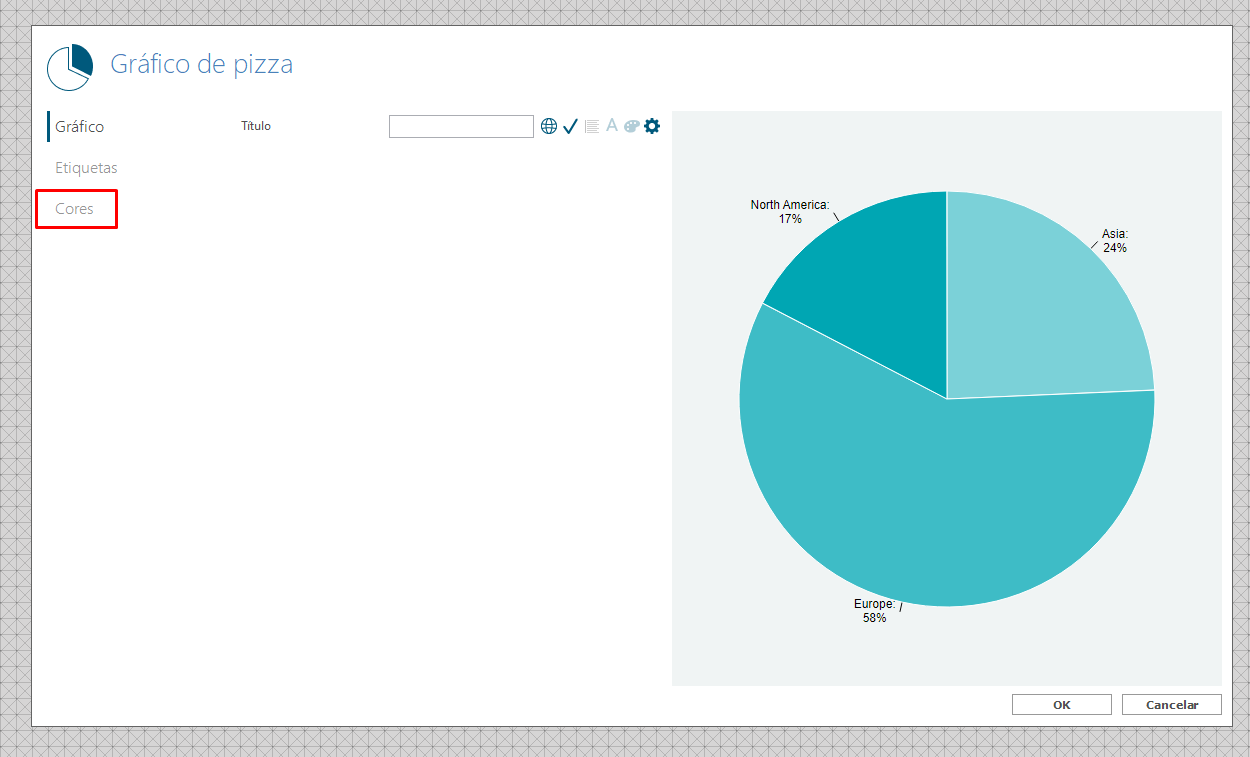Select the Gráfico tab
Viewport: 1250px width, 757px height.
coord(79,127)
